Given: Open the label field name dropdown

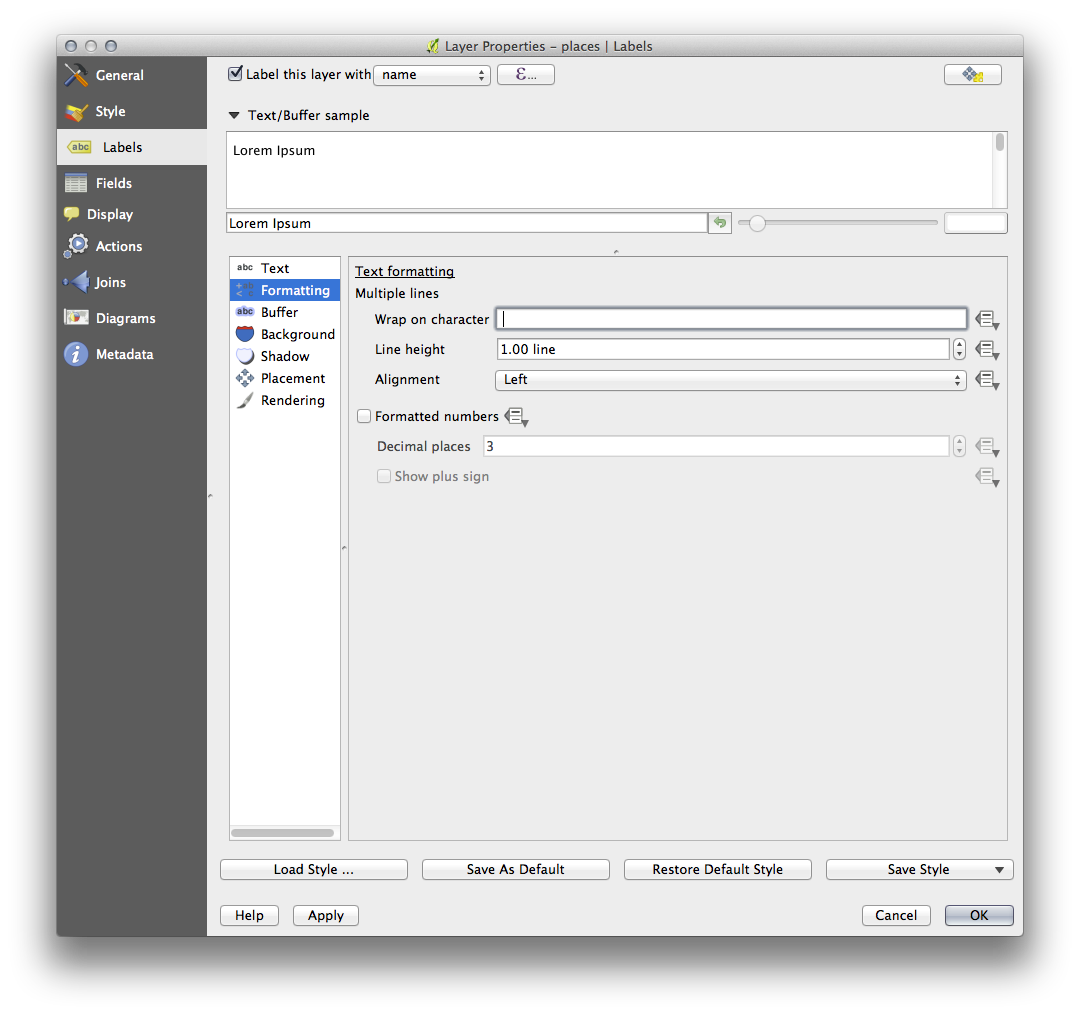Looking at the screenshot, I should pos(431,75).
